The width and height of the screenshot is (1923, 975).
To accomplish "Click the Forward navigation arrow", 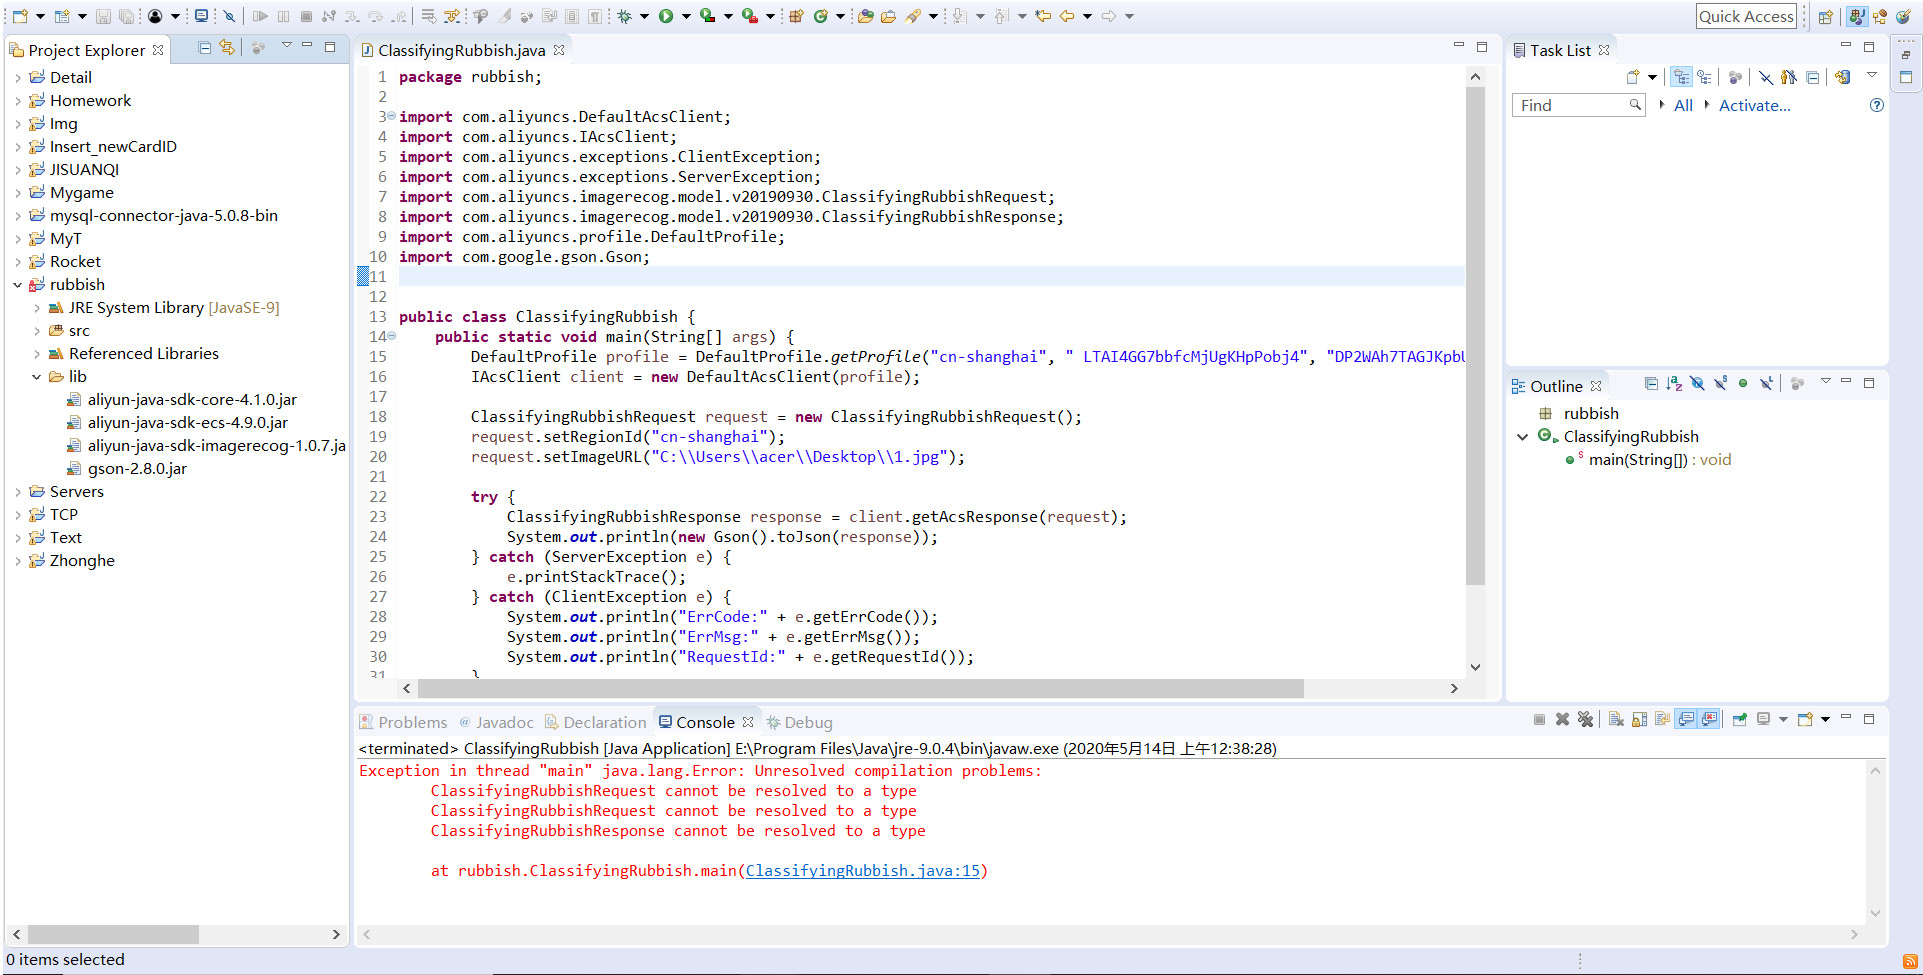I will pos(1108,16).
